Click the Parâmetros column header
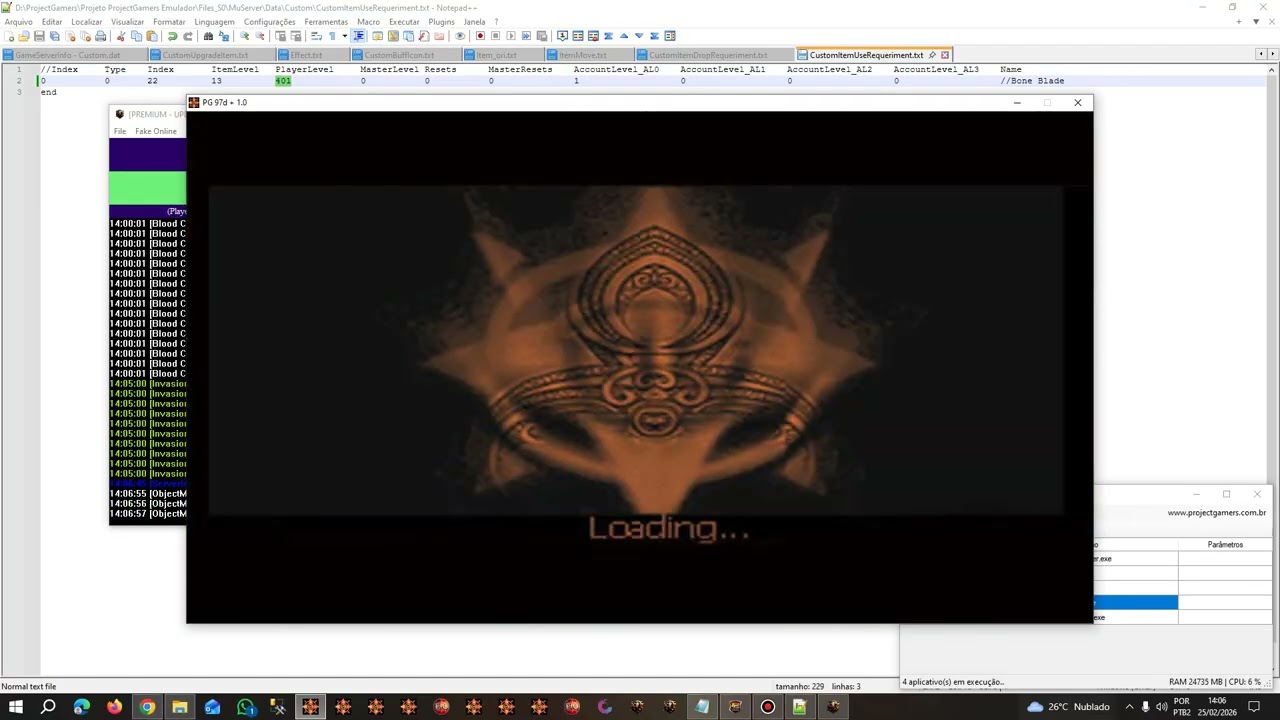This screenshot has width=1280, height=720. coord(1225,545)
